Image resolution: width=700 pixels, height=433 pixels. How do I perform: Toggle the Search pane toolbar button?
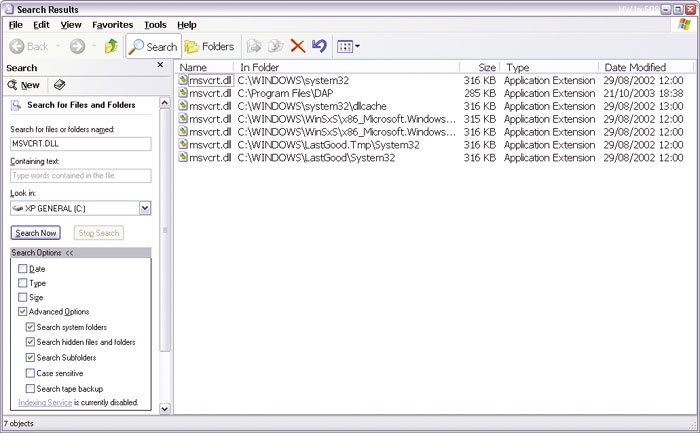point(154,46)
